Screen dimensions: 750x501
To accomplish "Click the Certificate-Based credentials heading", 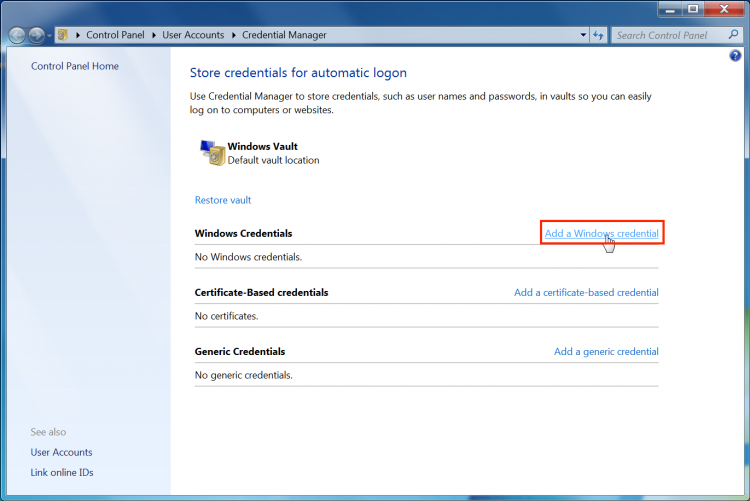I will [262, 292].
